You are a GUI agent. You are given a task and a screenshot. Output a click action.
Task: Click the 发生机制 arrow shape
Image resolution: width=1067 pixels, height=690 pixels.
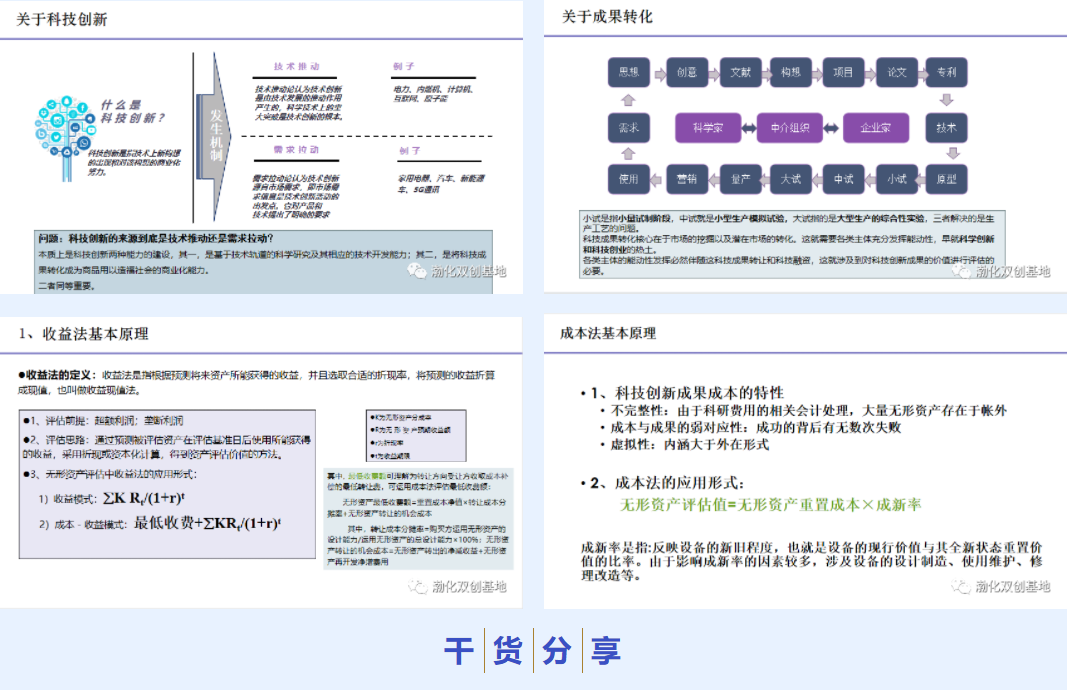click(215, 137)
